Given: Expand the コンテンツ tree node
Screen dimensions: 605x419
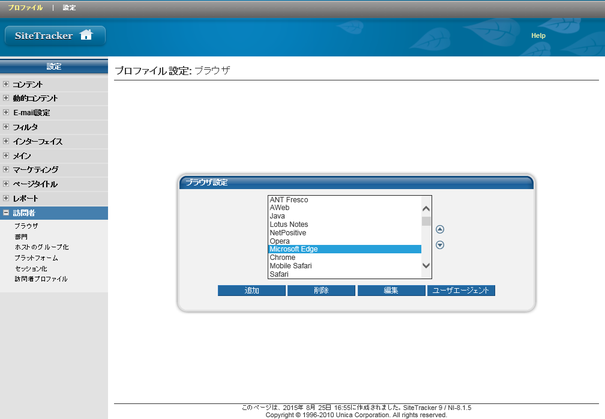Looking at the screenshot, I should 6,84.
